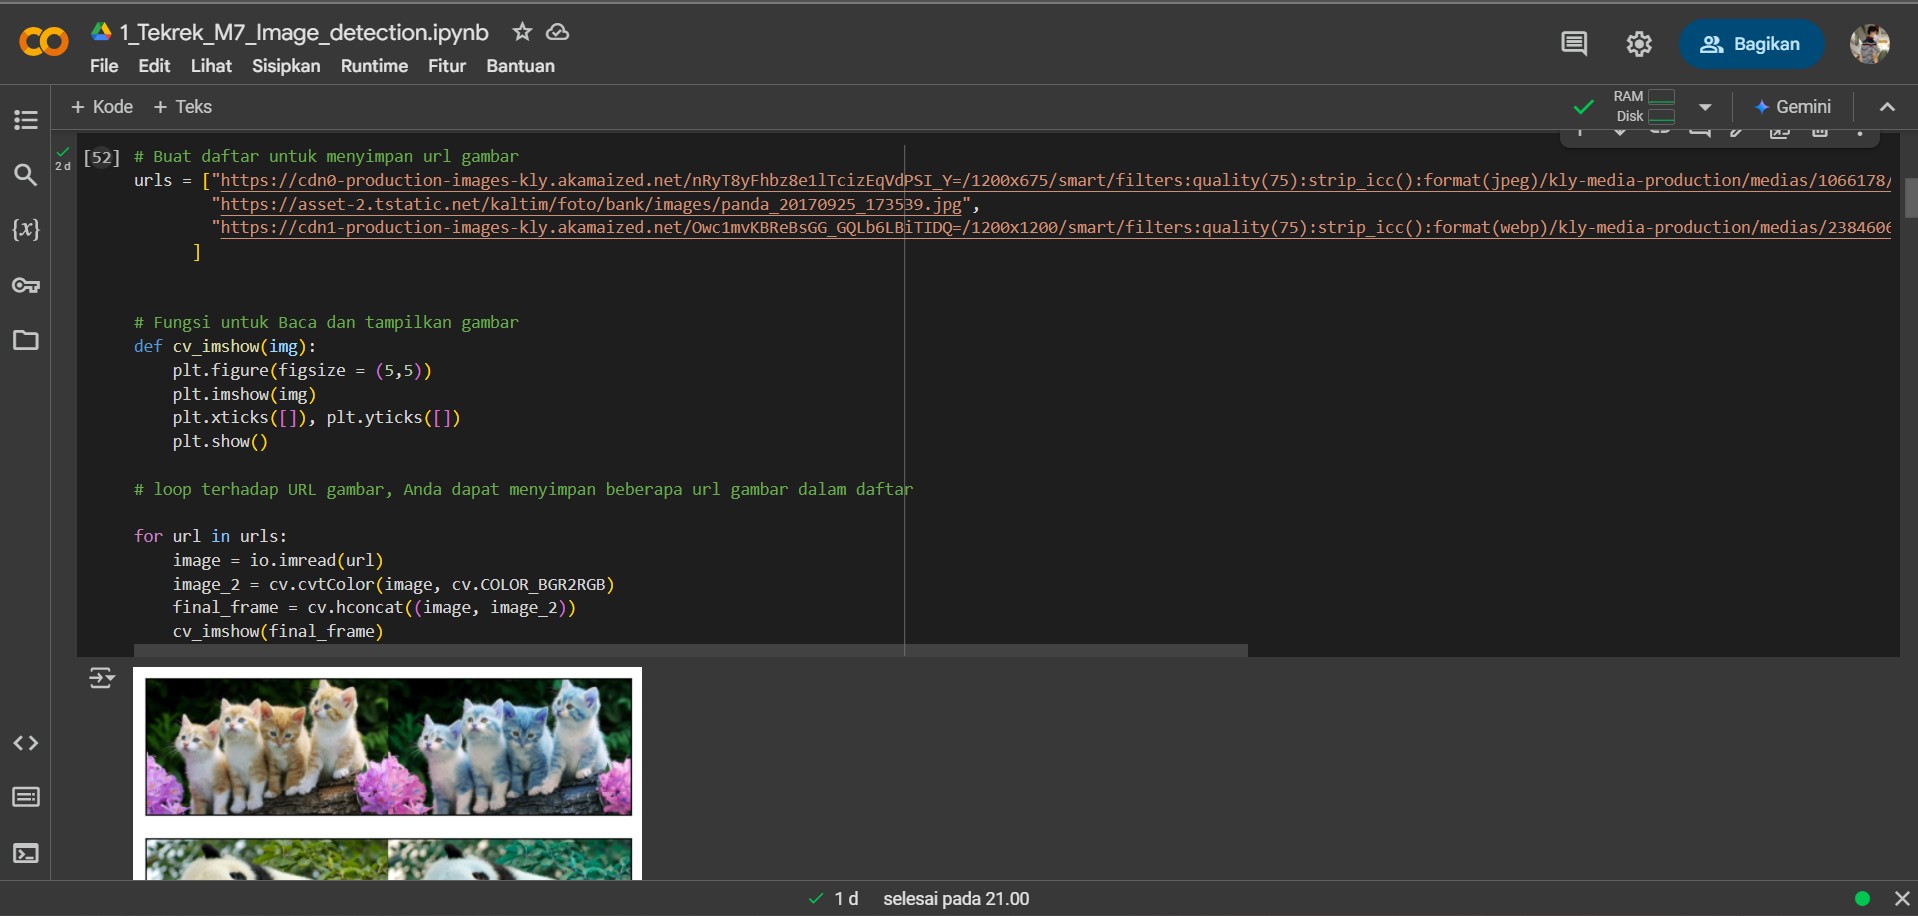The image size is (1918, 916).
Task: Open the terminal from the sidebar
Action: click(x=25, y=853)
